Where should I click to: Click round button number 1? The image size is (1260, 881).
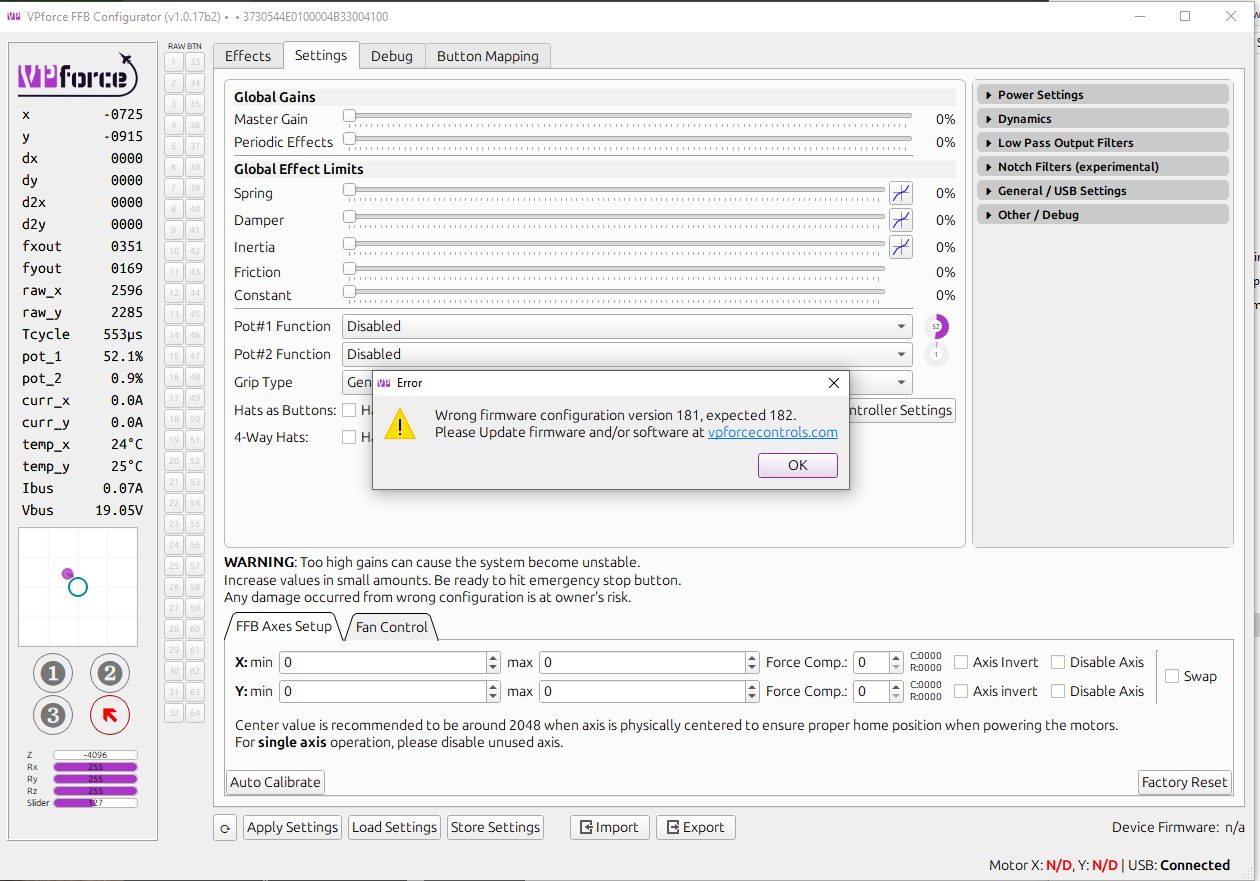(x=53, y=674)
